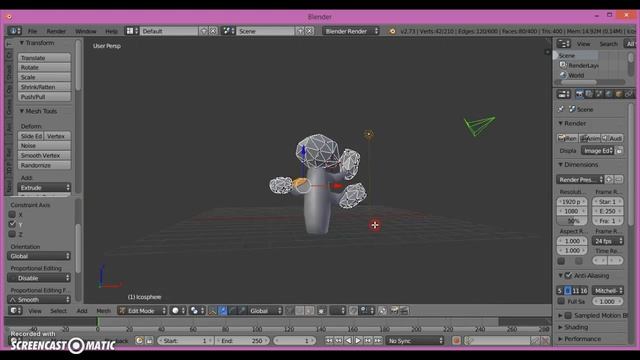Click the Shrink/Fatten button
The image size is (640, 360).
pos(44,87)
